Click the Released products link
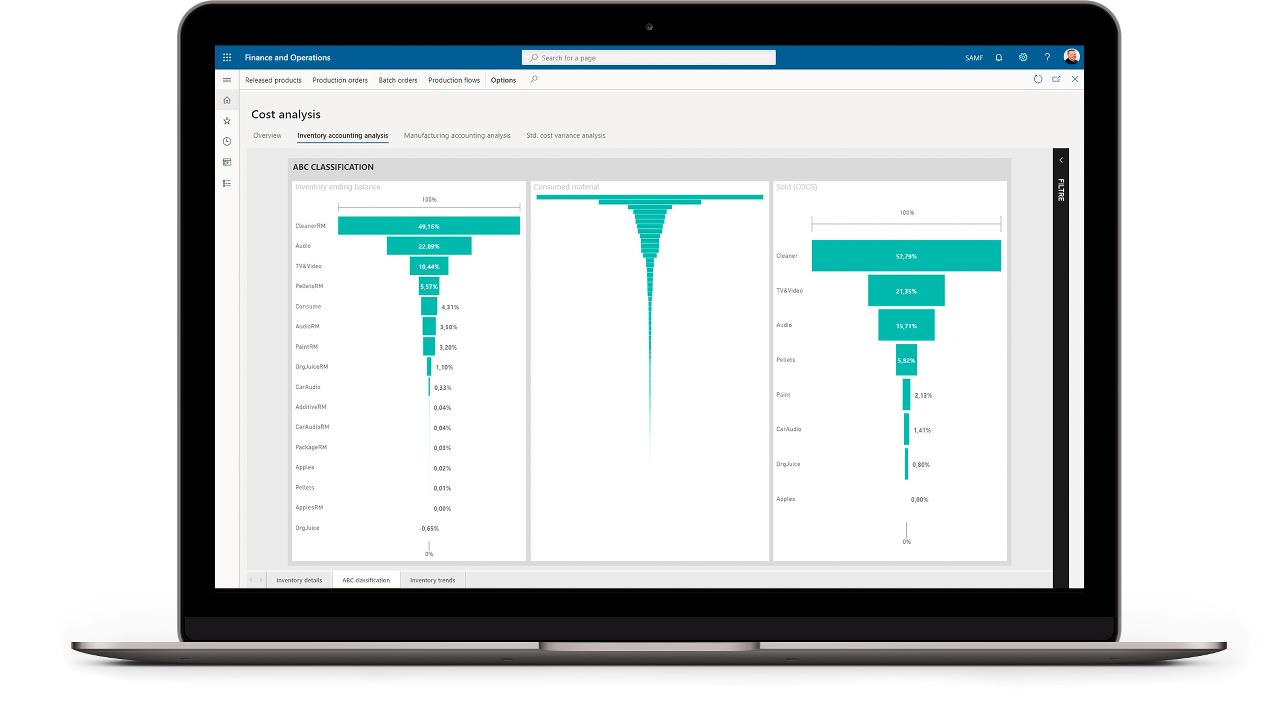 (273, 80)
